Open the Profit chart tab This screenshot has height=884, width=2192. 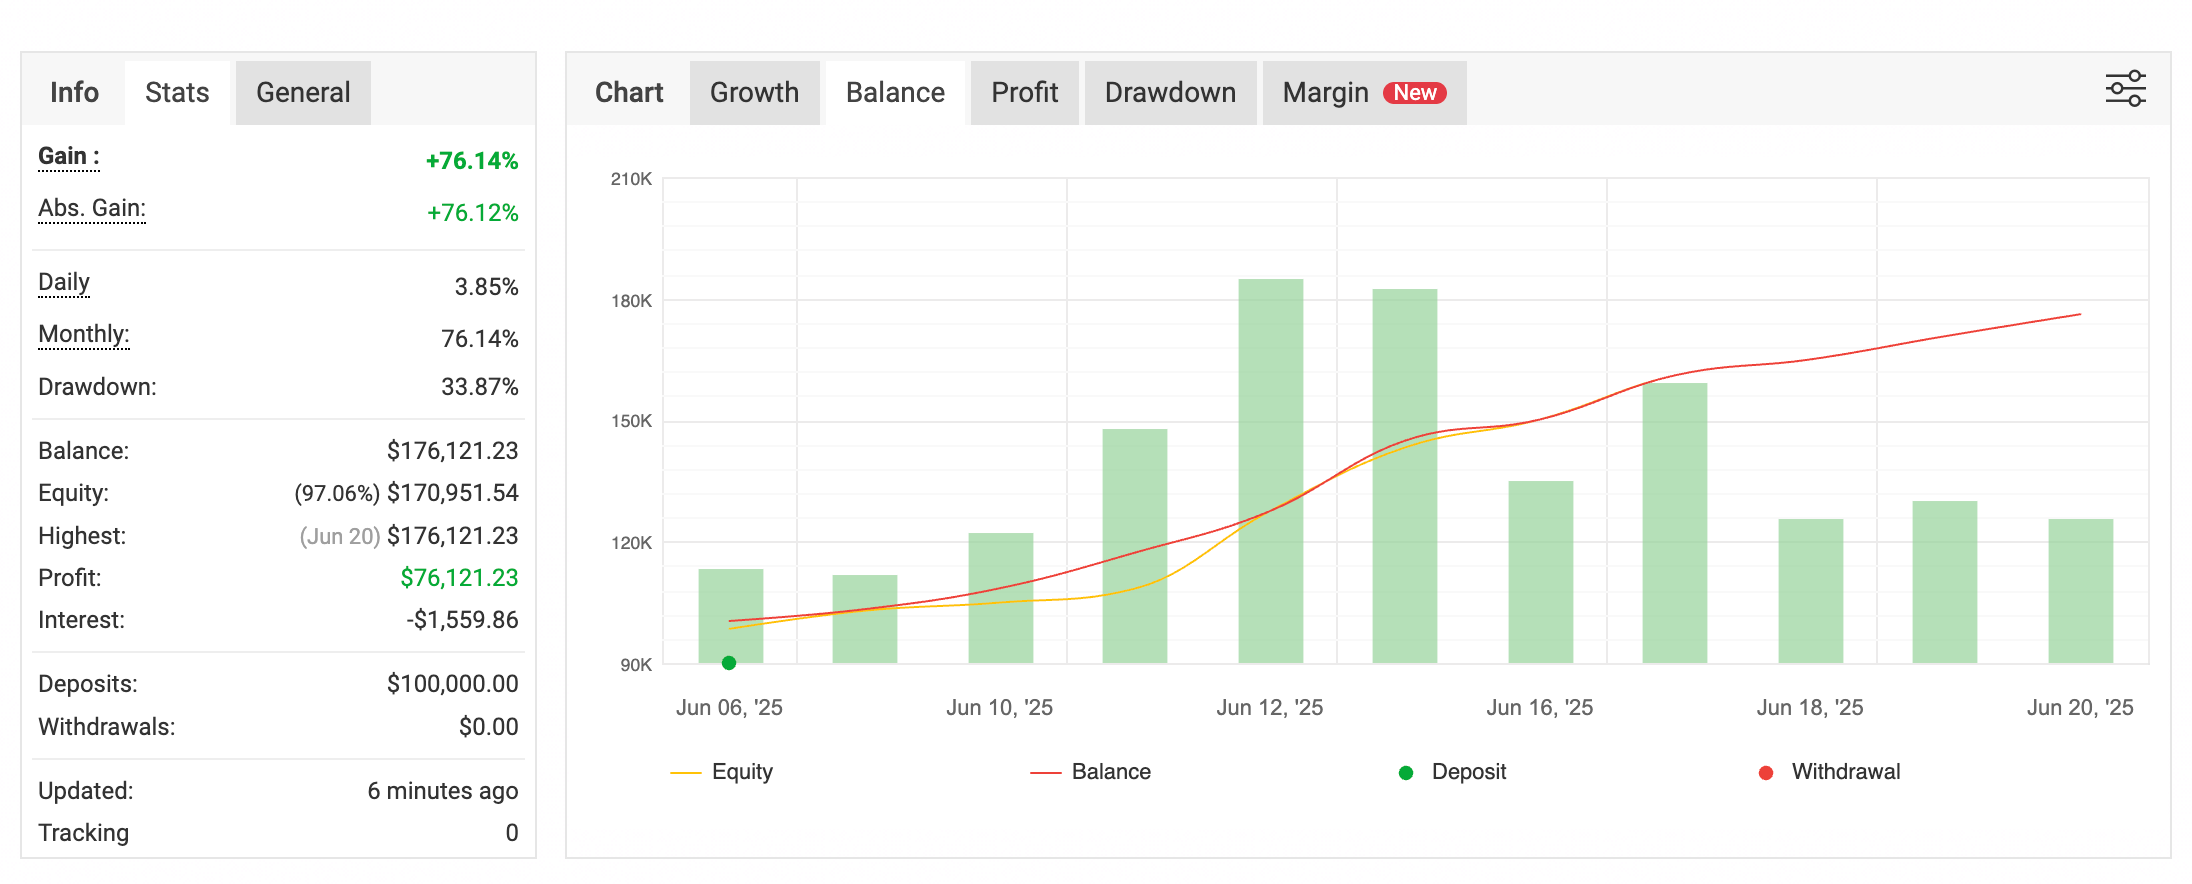1024,93
